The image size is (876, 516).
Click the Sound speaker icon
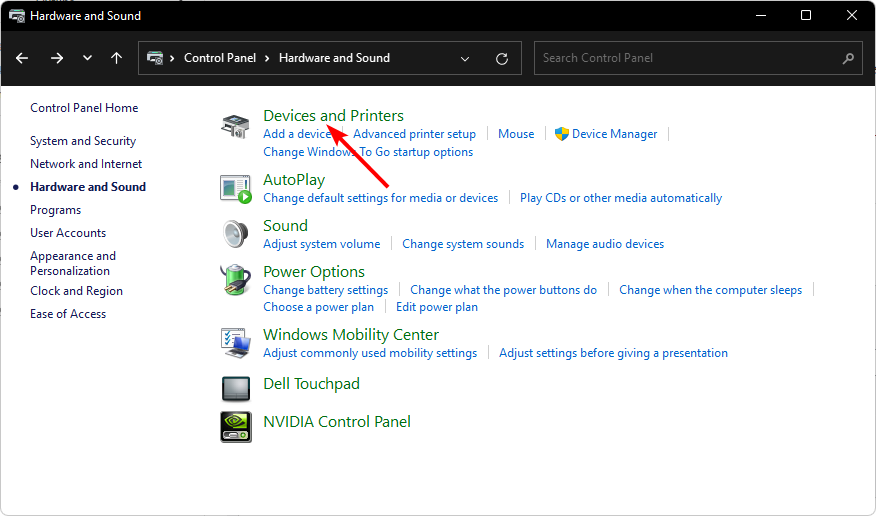pyautogui.click(x=235, y=234)
